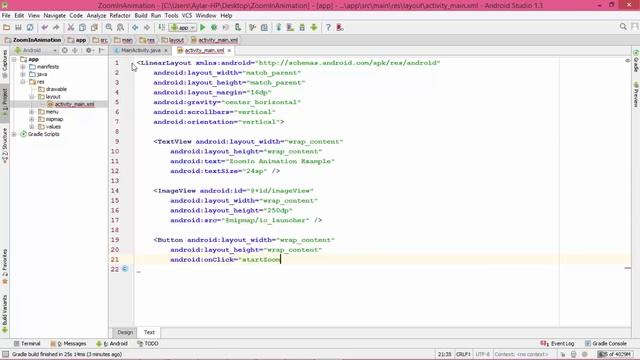Screen dimensions: 640x360
Task: Switch to the Design editor tab
Action: click(x=125, y=332)
